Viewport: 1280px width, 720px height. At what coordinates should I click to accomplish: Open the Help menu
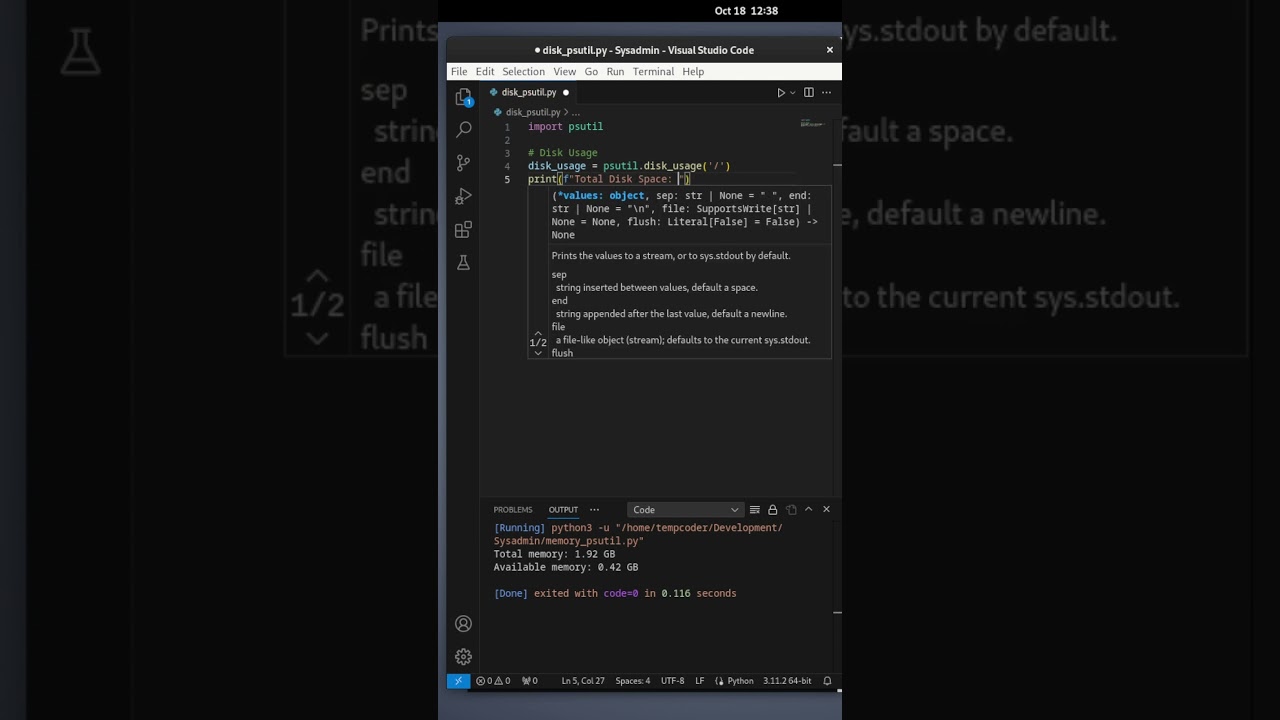coord(693,72)
